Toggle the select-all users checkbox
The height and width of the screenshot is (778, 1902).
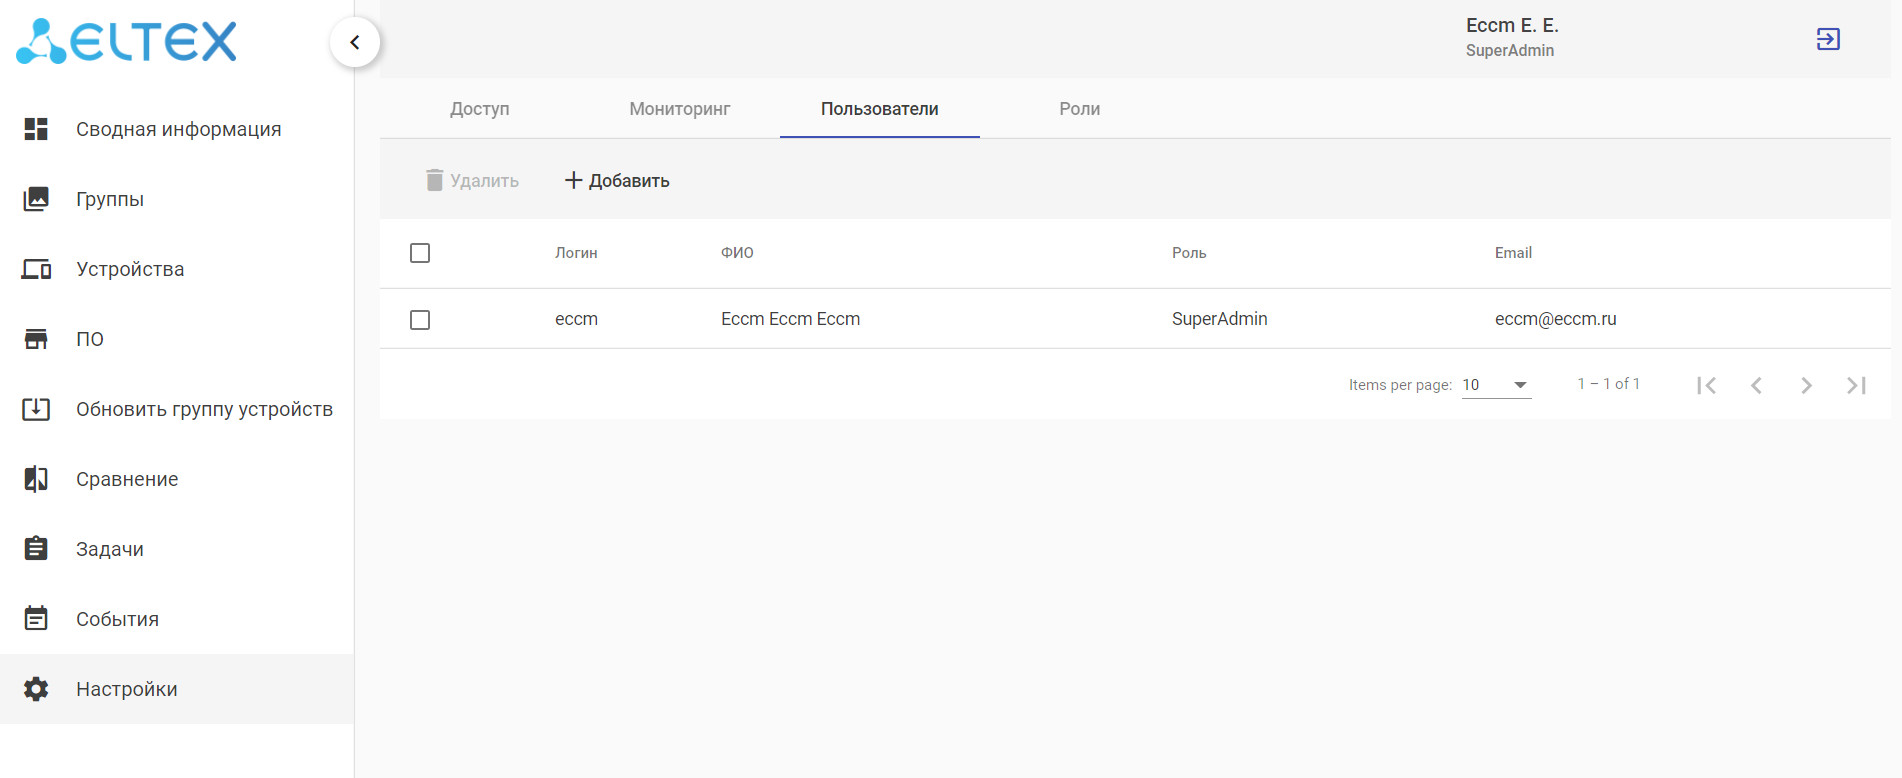pos(420,253)
